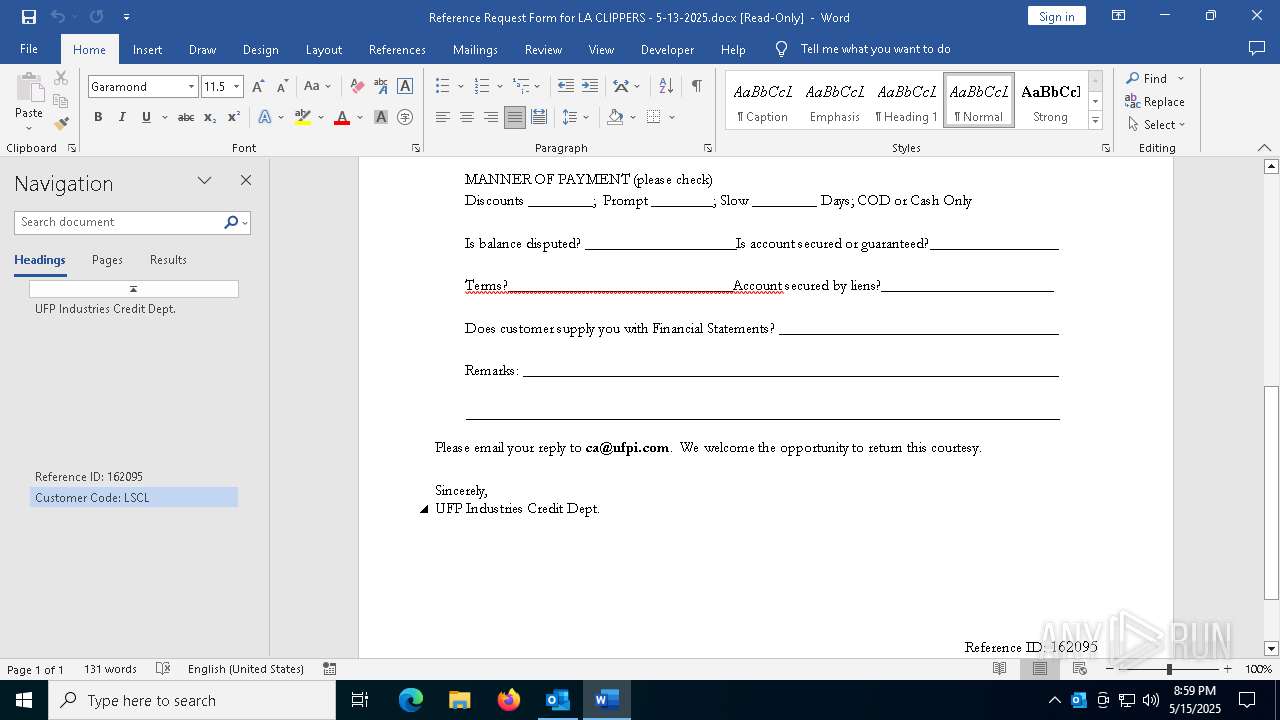The image size is (1280, 720).
Task: Toggle Italic formatting
Action: [122, 117]
